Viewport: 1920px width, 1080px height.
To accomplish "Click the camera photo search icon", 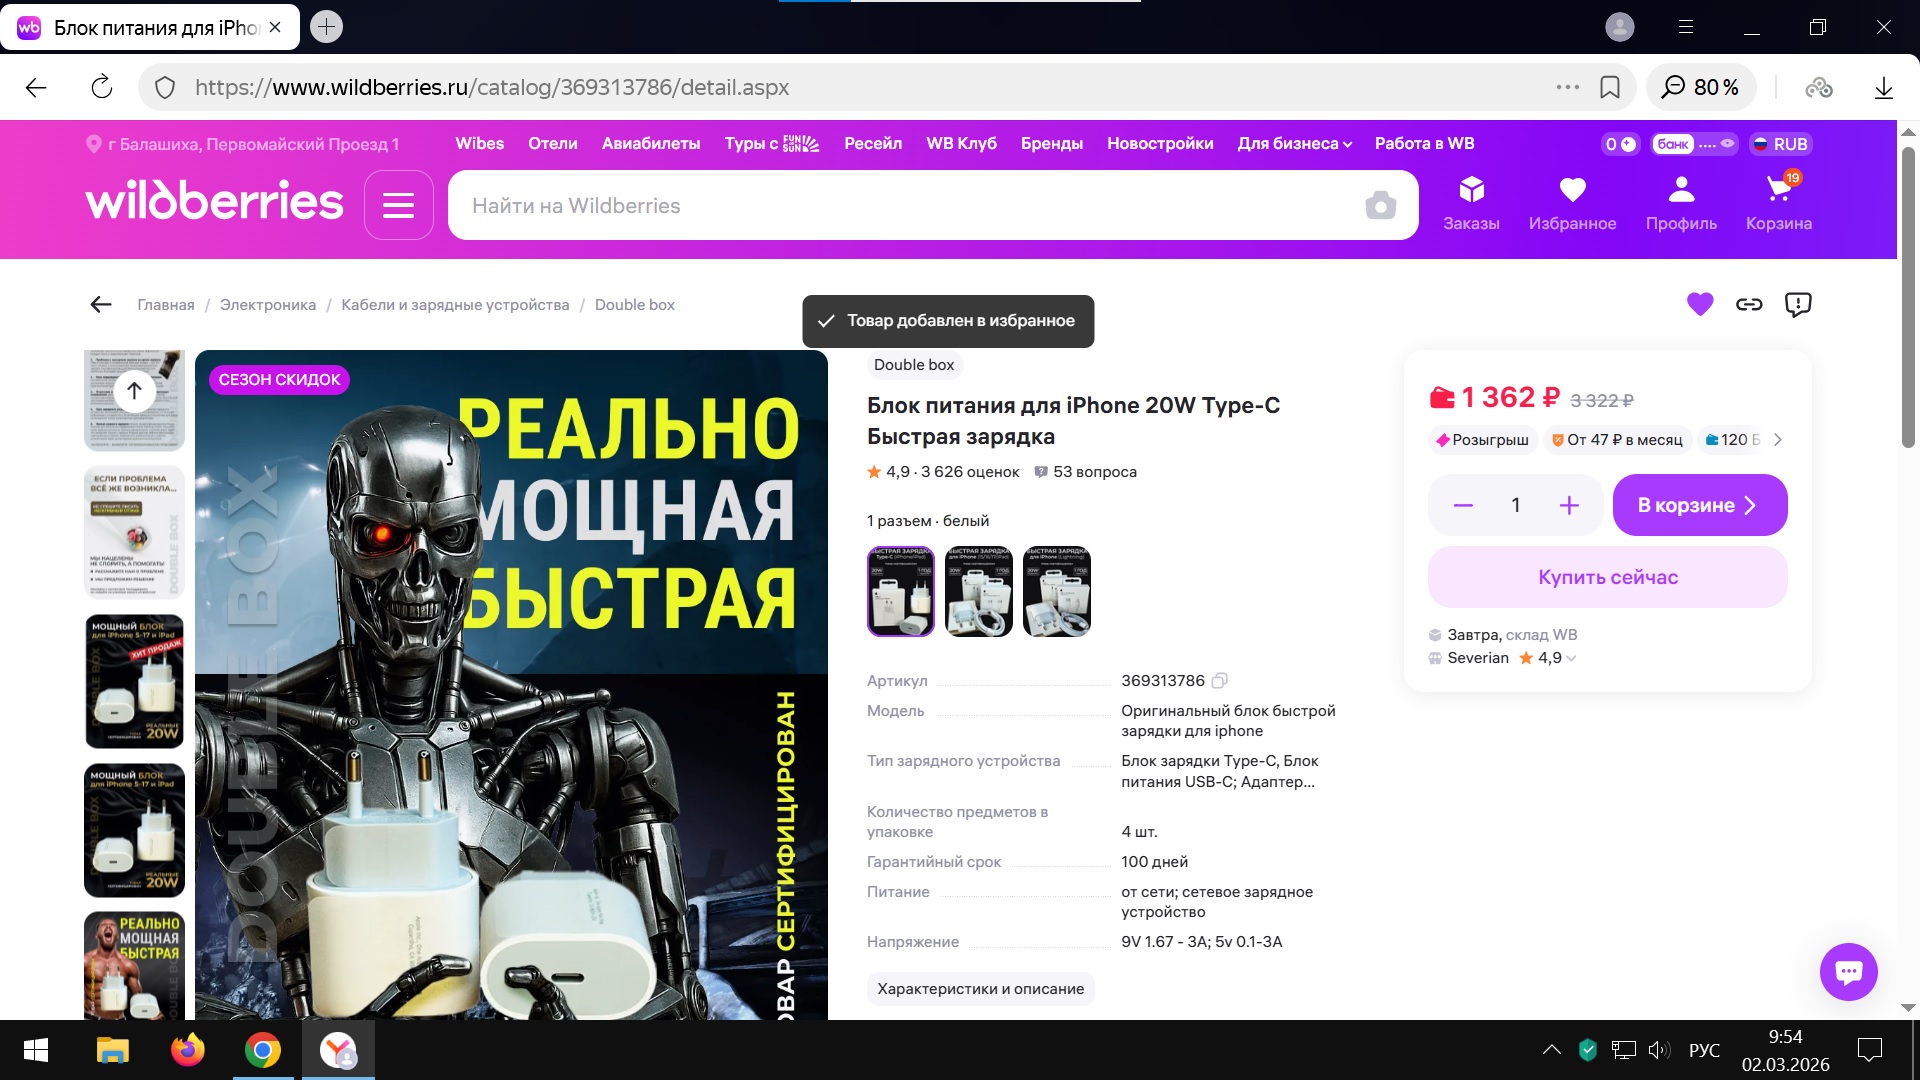I will tap(1380, 205).
